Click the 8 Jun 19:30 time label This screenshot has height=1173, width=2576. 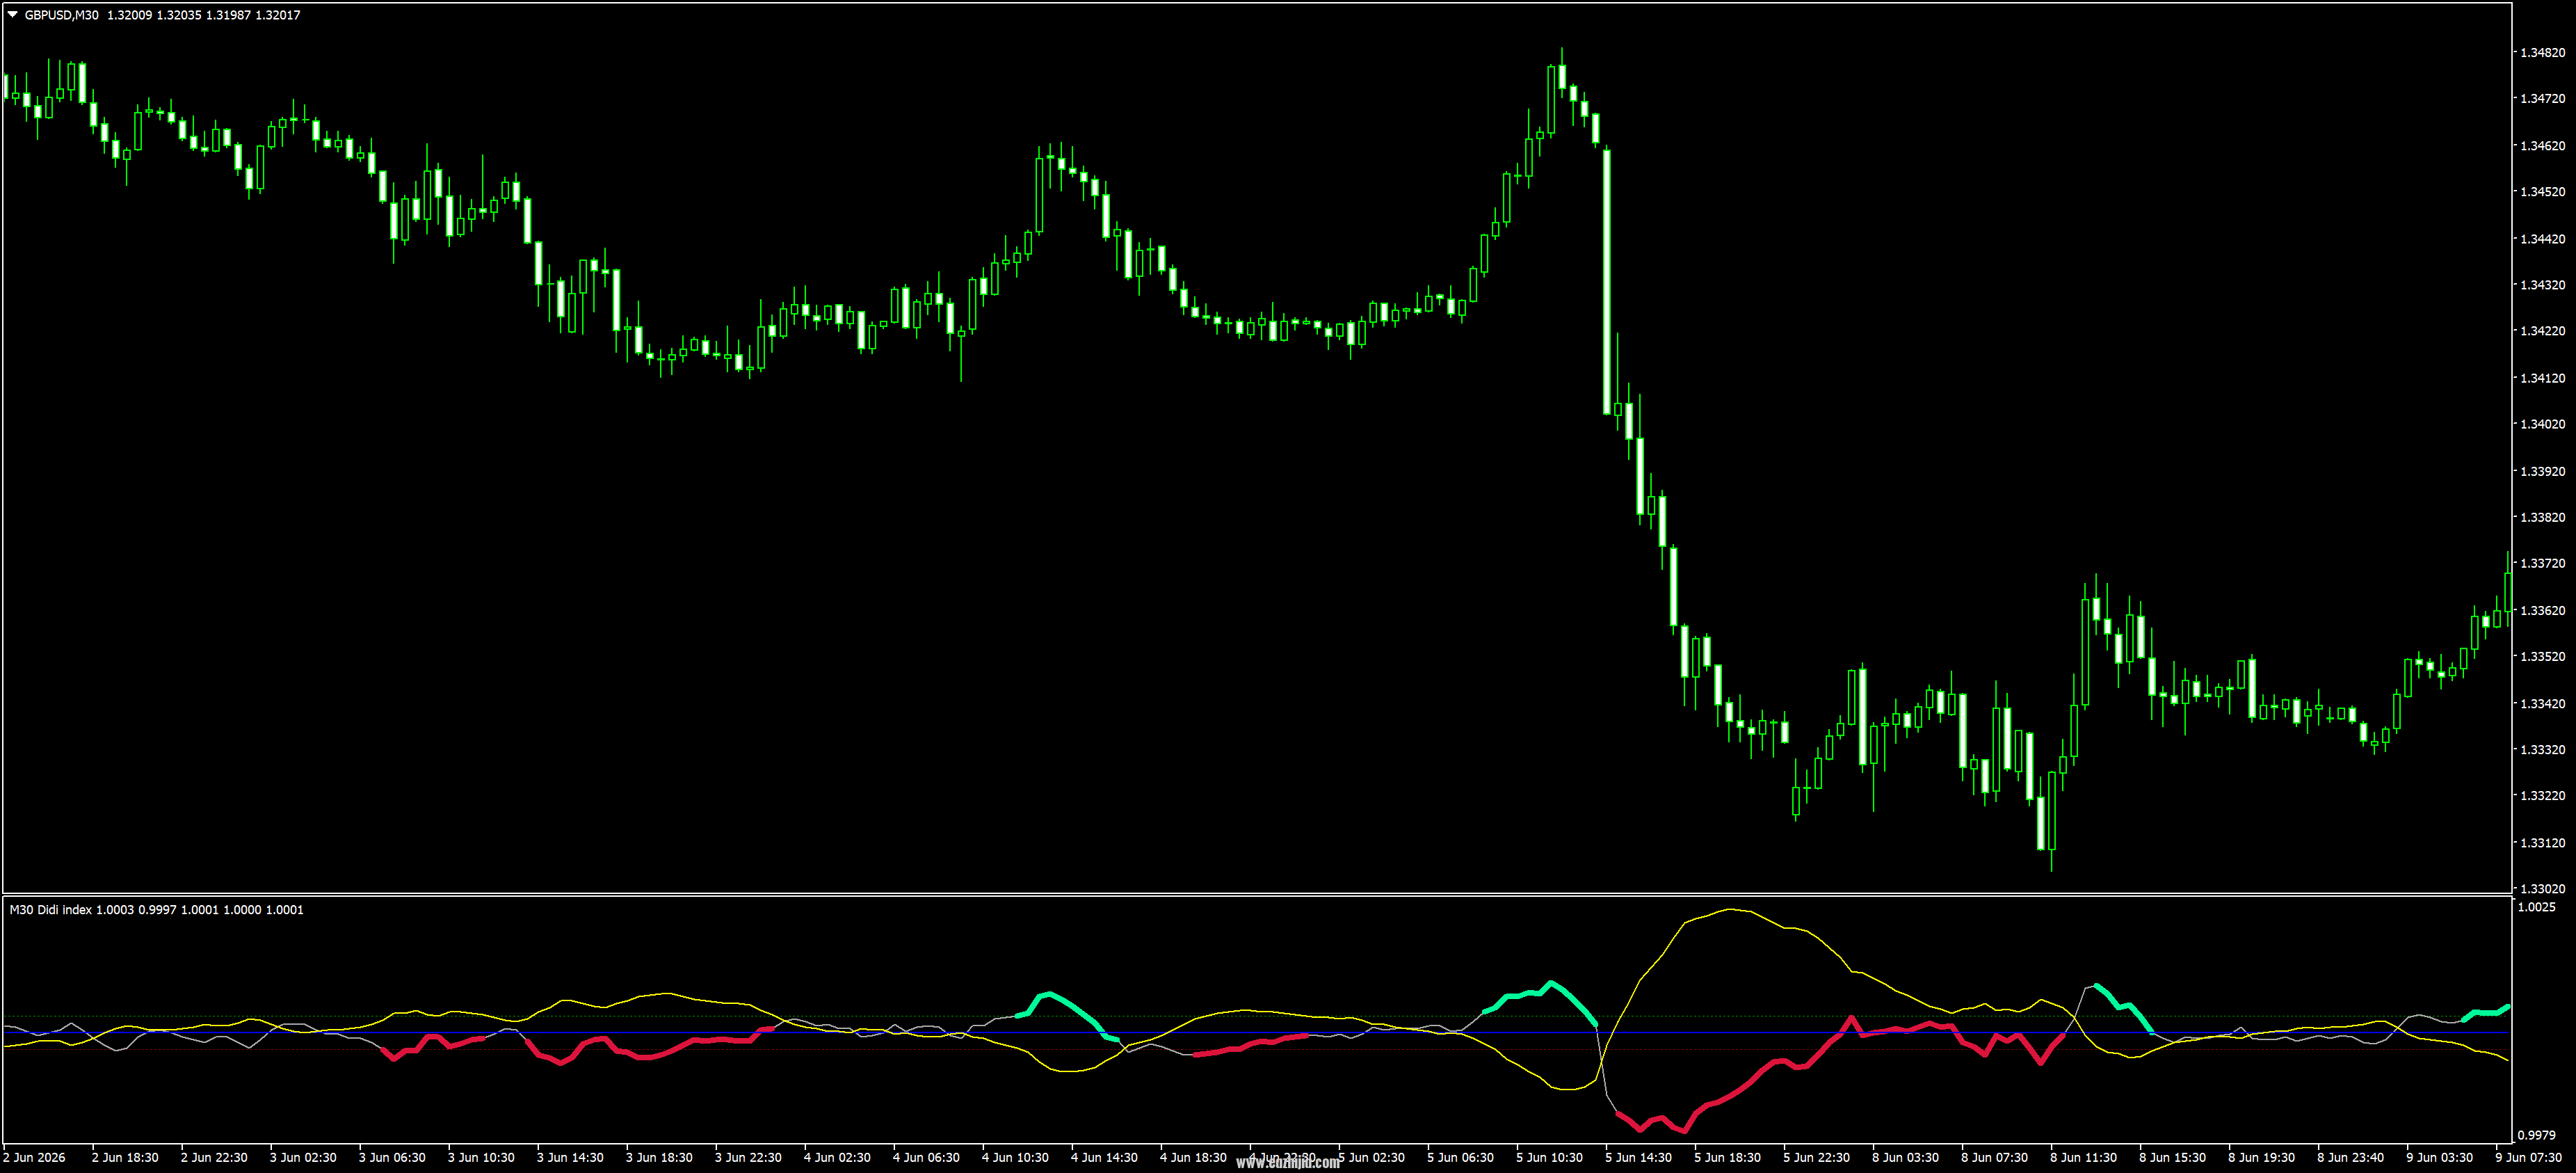(x=2261, y=1157)
